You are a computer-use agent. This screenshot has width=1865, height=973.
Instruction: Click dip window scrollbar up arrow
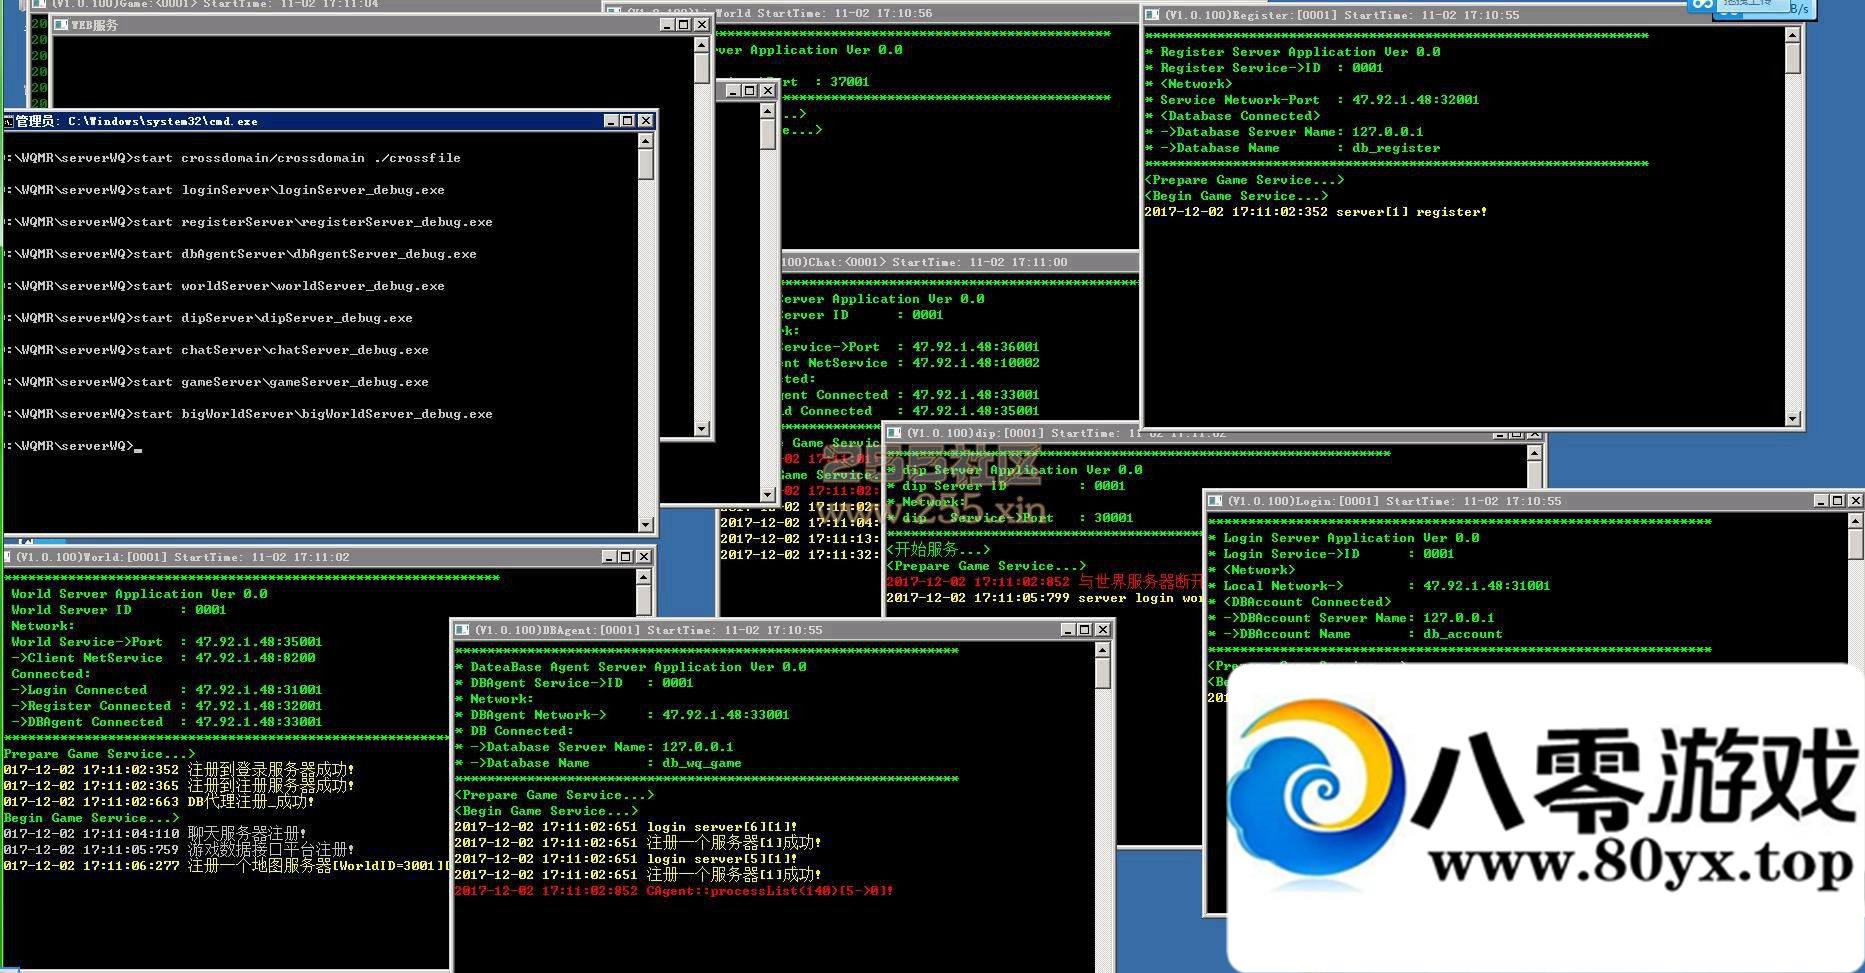pyautogui.click(x=1535, y=454)
